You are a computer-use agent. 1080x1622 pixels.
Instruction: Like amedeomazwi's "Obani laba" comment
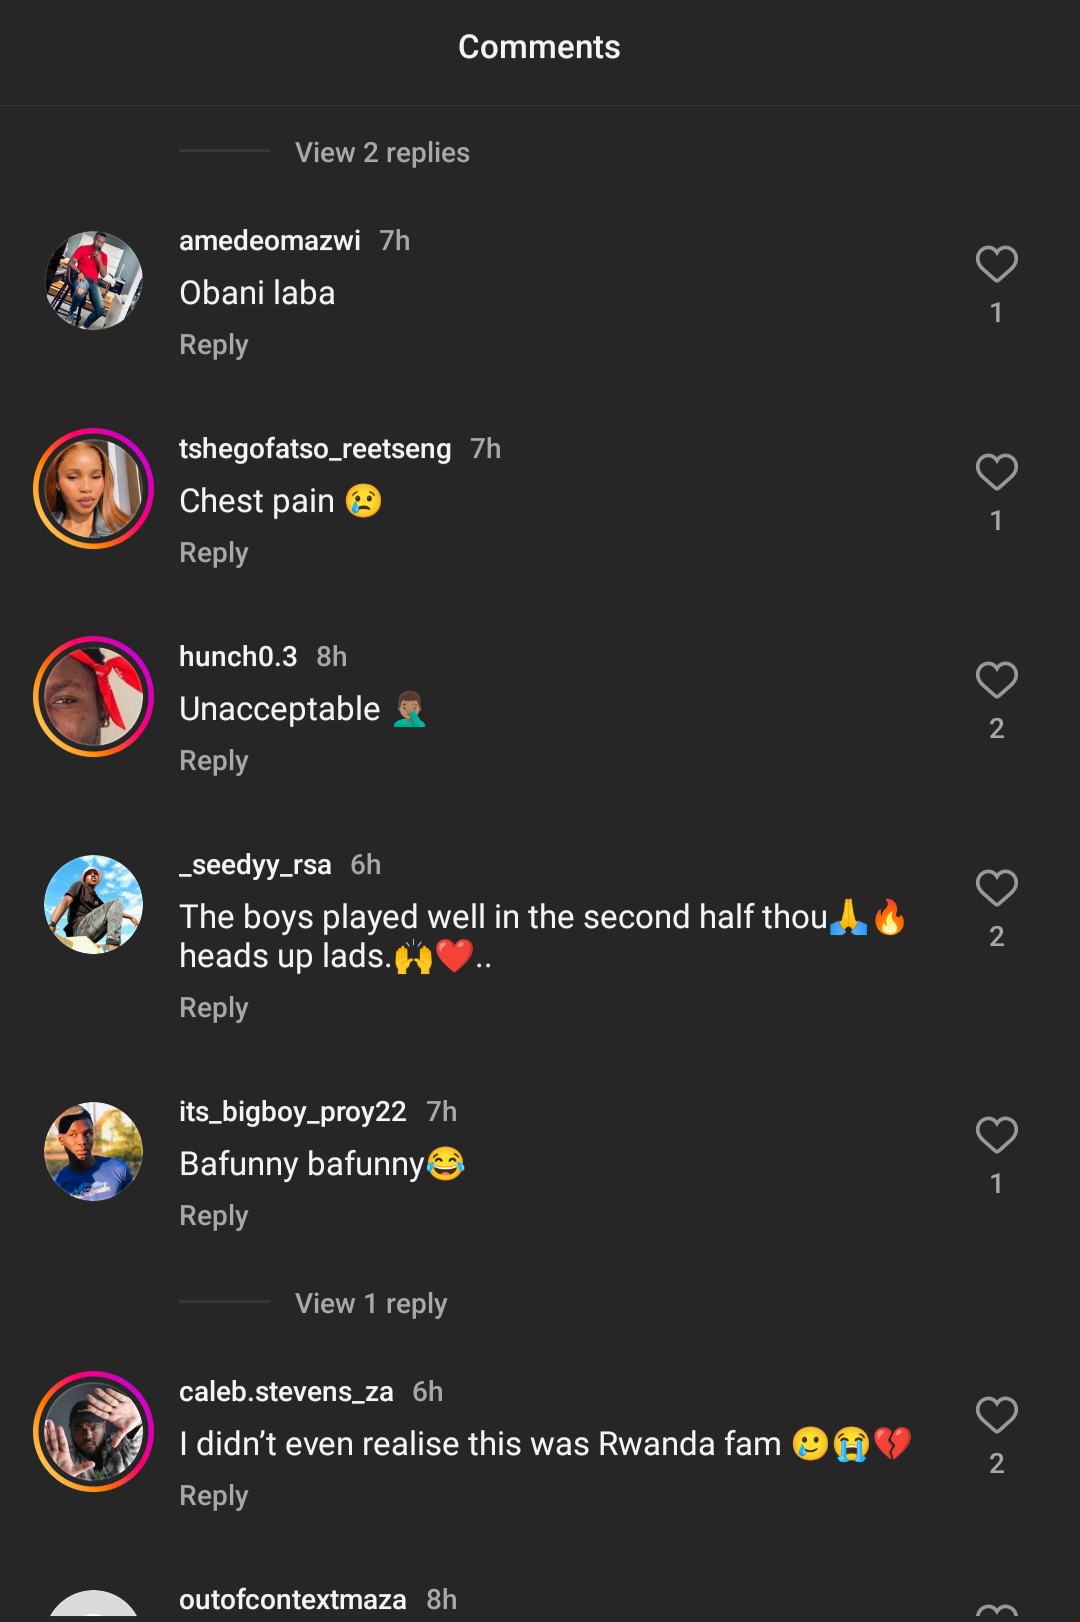(996, 265)
